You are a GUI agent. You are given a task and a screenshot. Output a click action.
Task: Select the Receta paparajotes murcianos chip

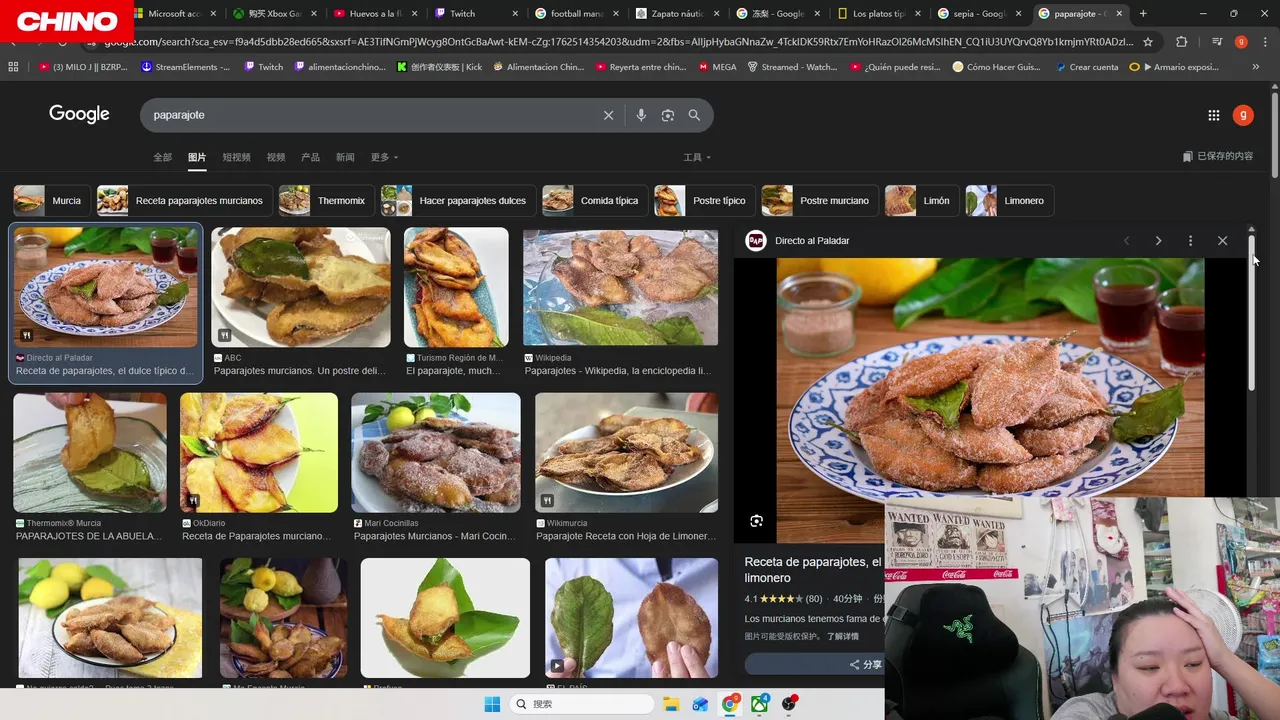coord(185,201)
